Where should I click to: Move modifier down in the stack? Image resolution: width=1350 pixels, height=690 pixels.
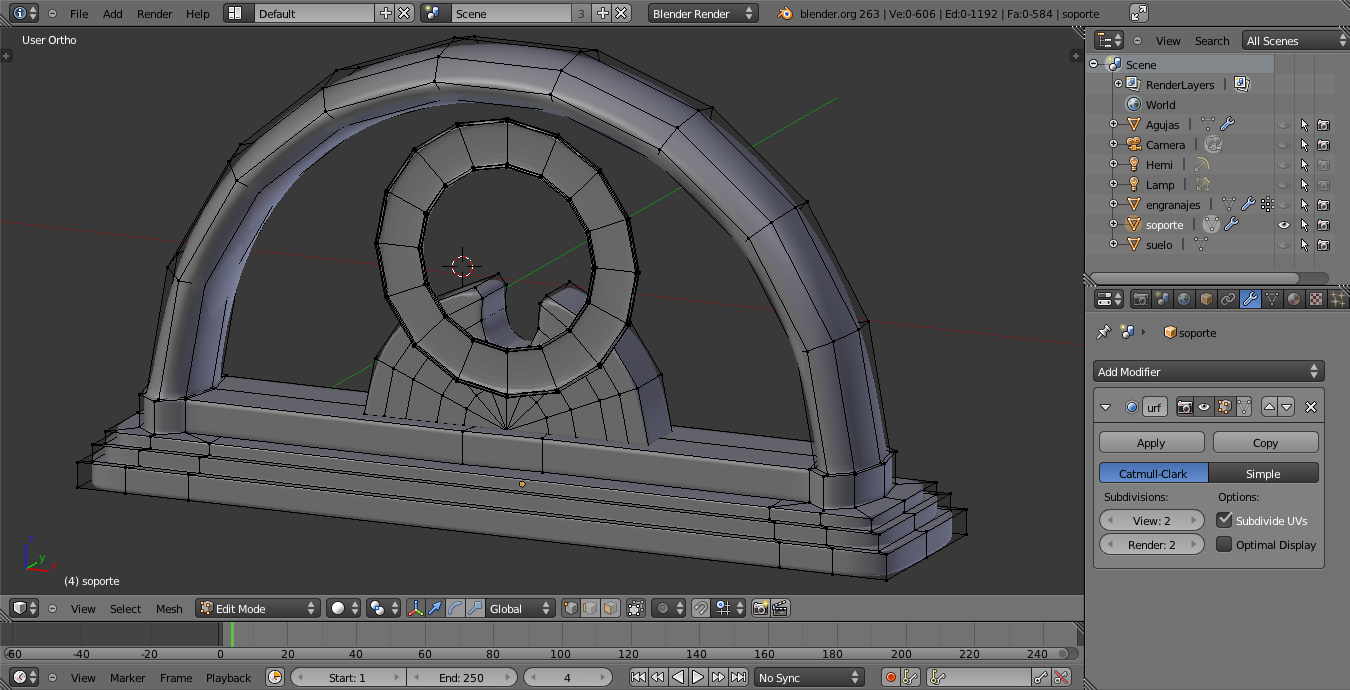tap(1286, 407)
